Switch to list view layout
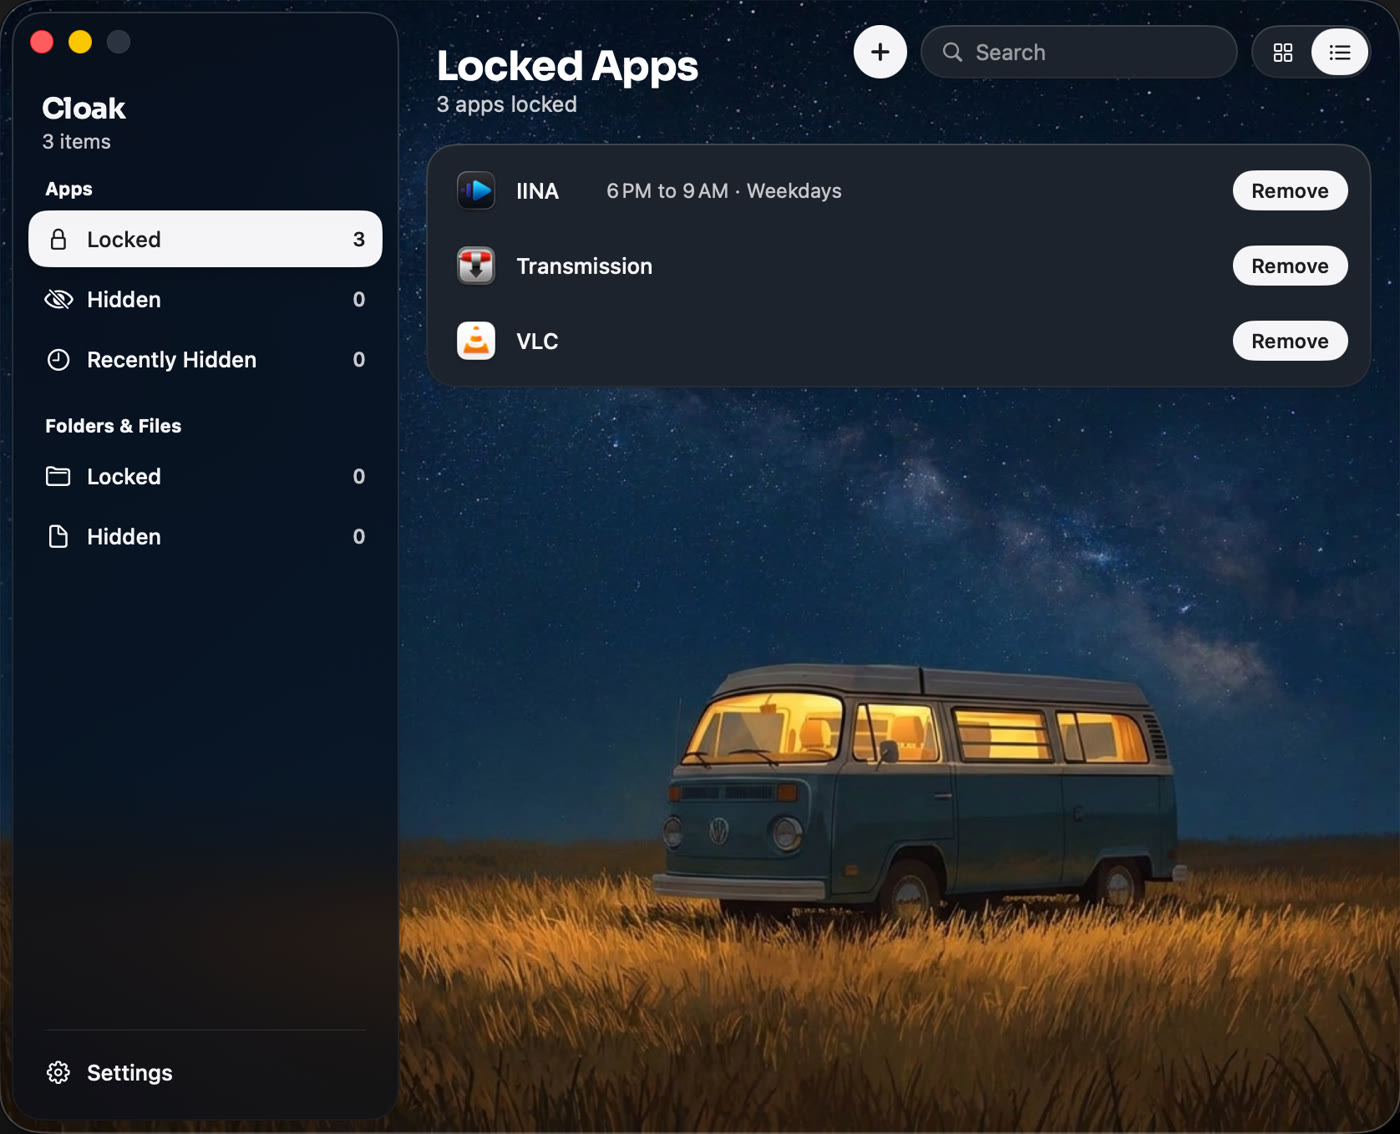This screenshot has width=1400, height=1134. (1339, 52)
